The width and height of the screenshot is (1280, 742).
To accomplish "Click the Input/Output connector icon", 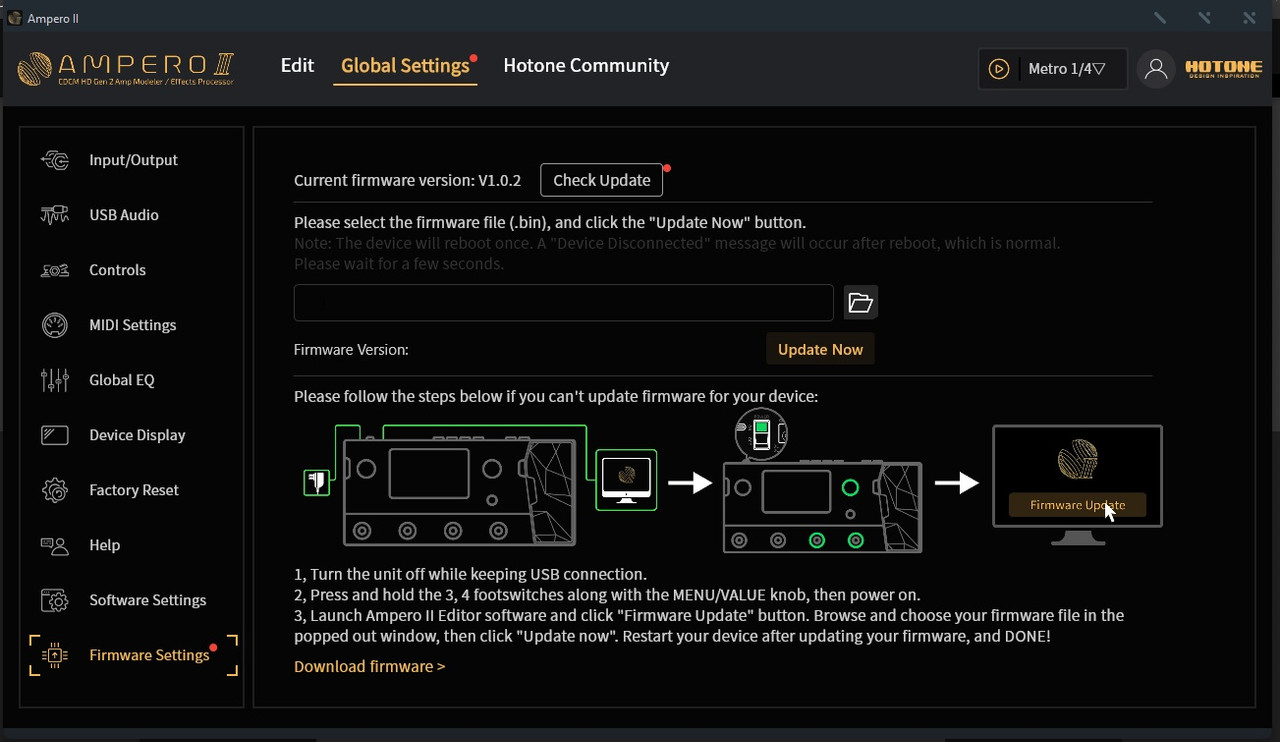I will point(54,160).
